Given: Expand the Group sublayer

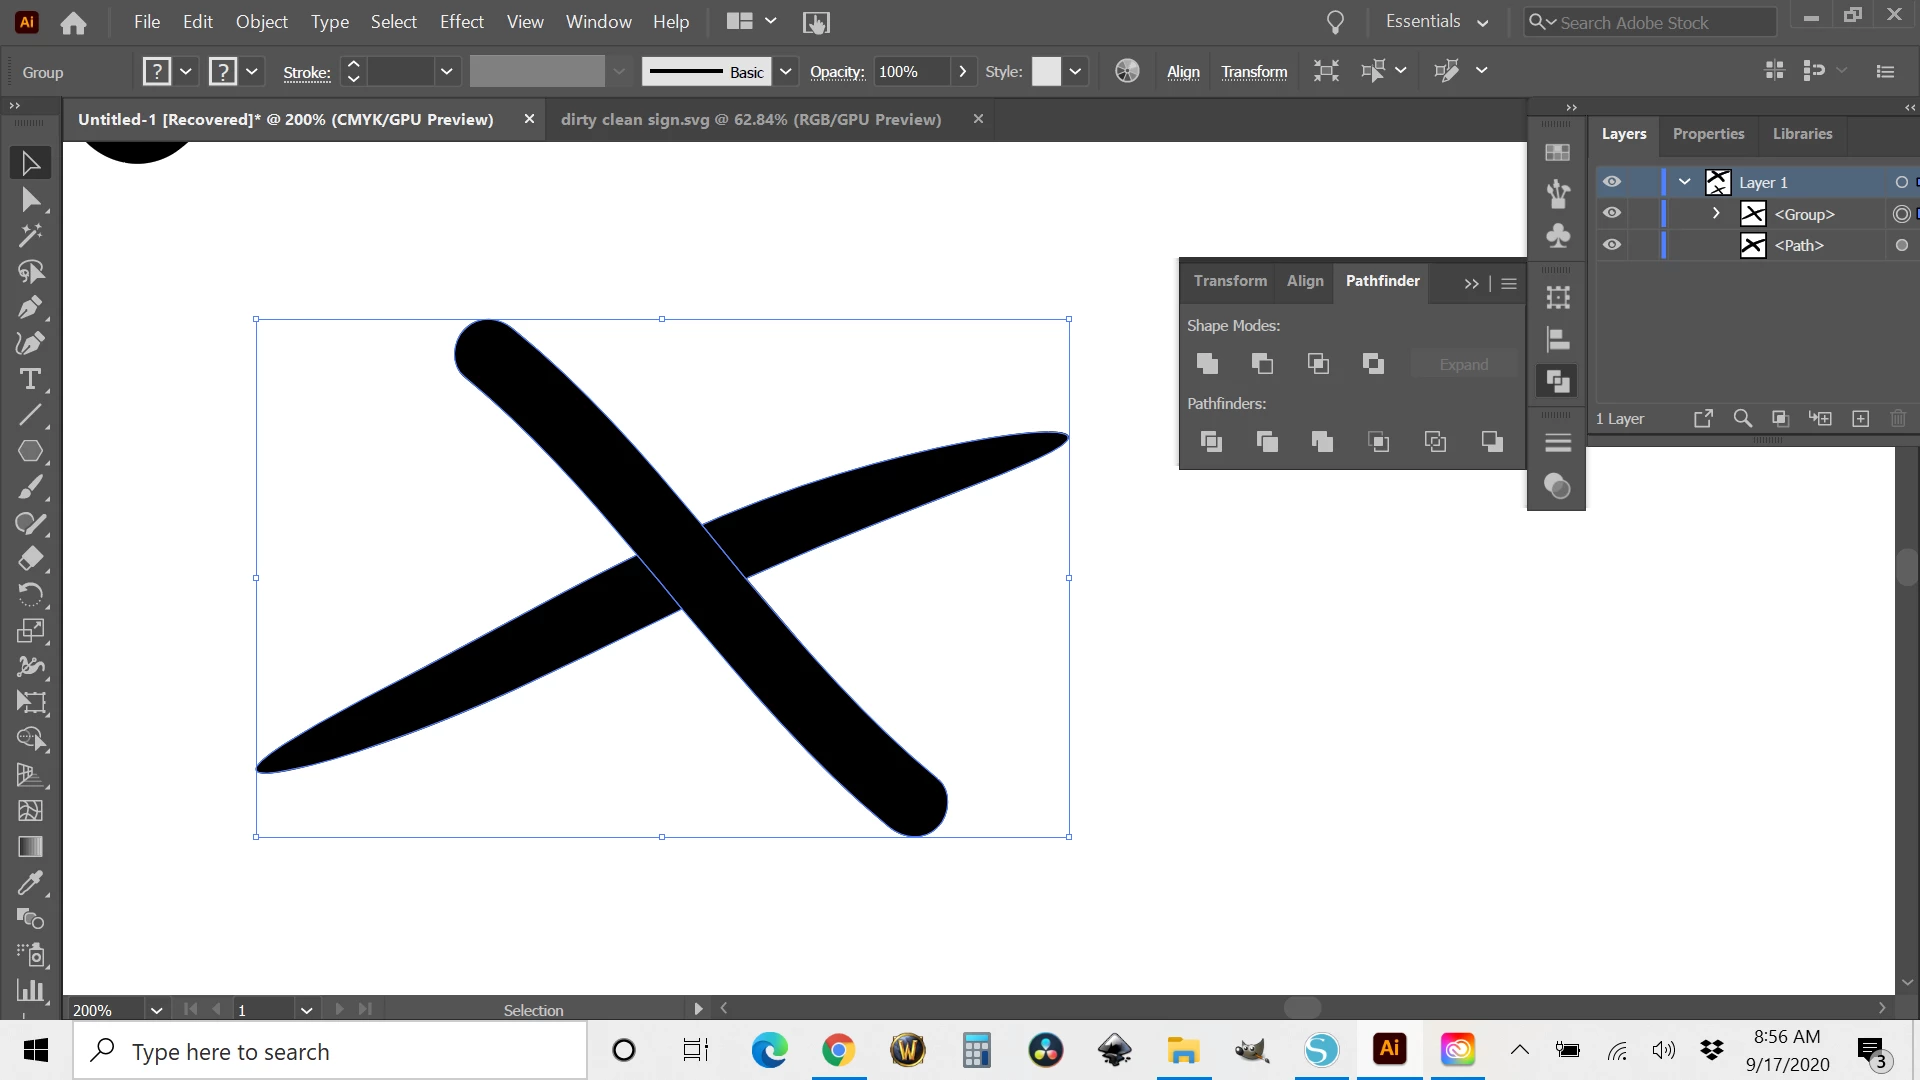Looking at the screenshot, I should click(1716, 213).
